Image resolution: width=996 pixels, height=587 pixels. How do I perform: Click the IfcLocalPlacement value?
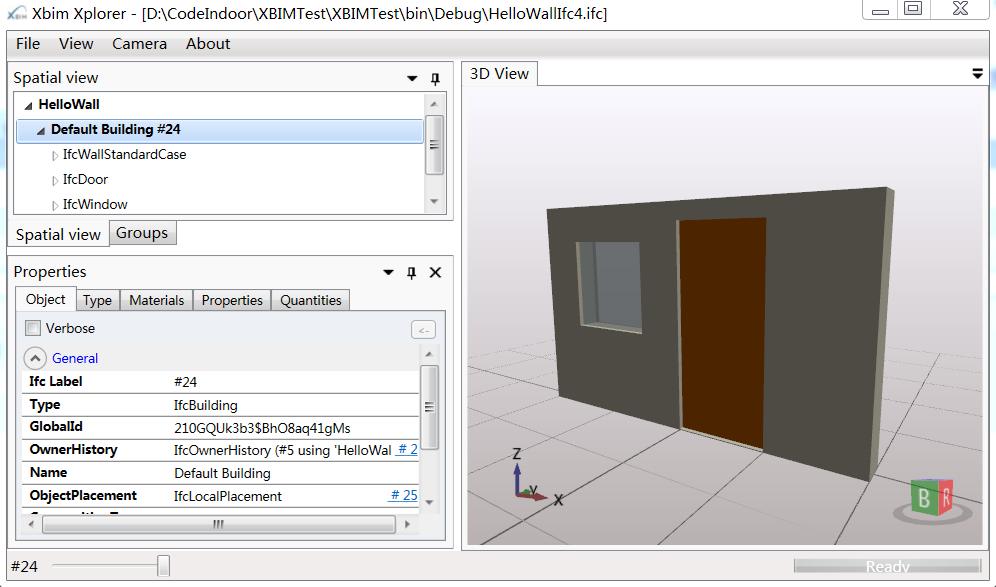227,496
